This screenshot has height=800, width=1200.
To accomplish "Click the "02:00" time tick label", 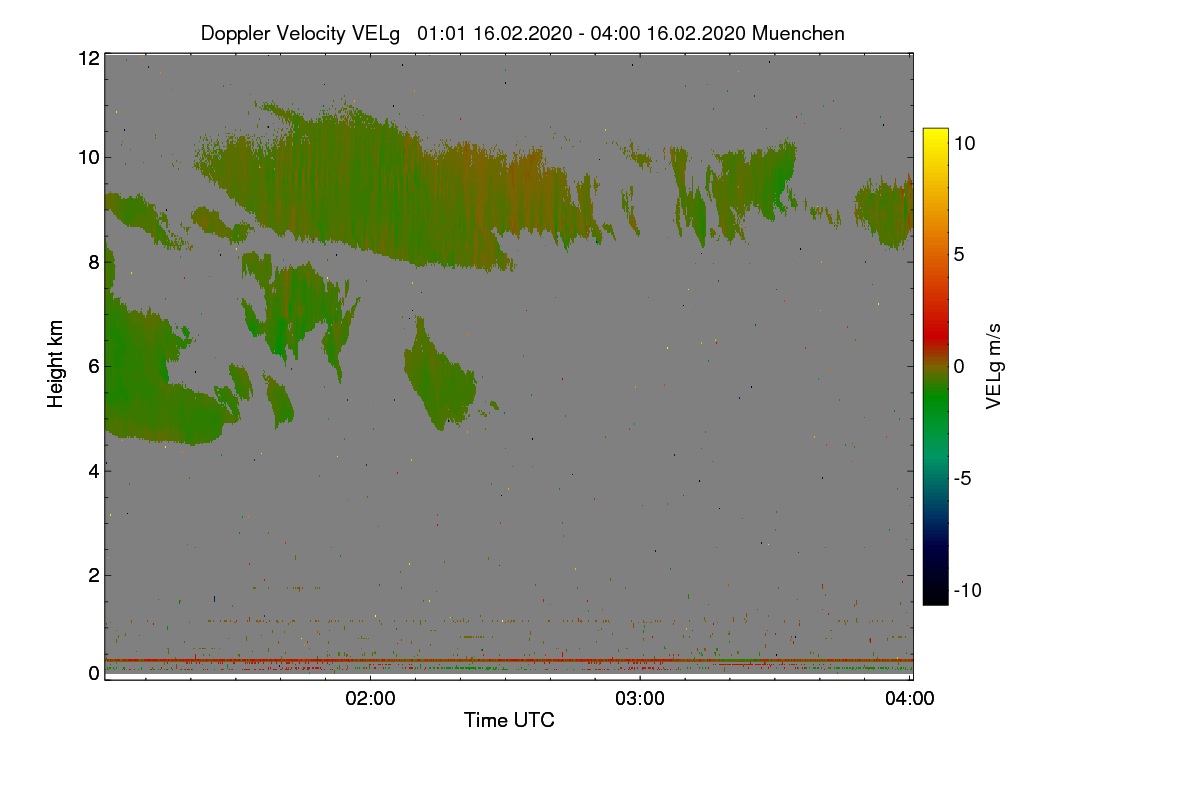I will (x=370, y=699).
